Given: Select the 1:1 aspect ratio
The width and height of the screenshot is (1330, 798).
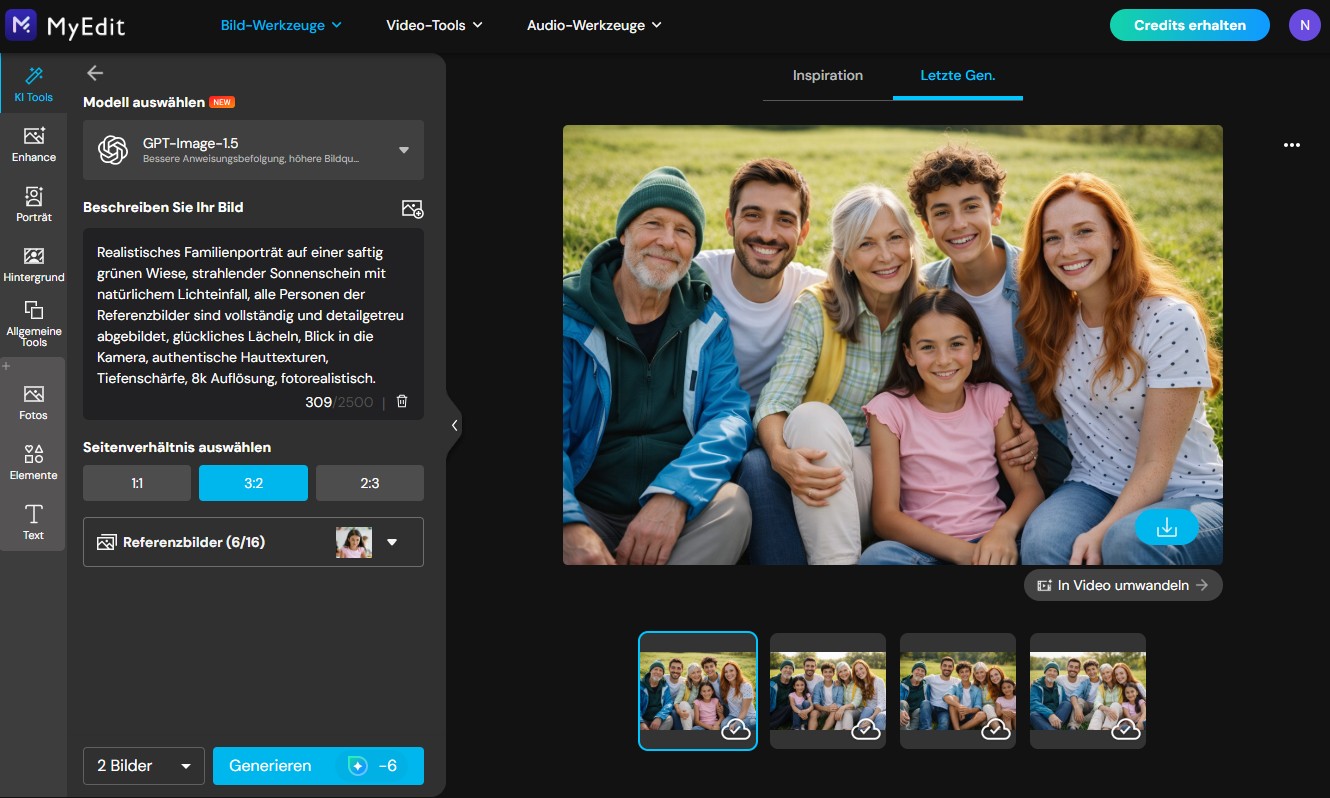Looking at the screenshot, I should point(137,482).
